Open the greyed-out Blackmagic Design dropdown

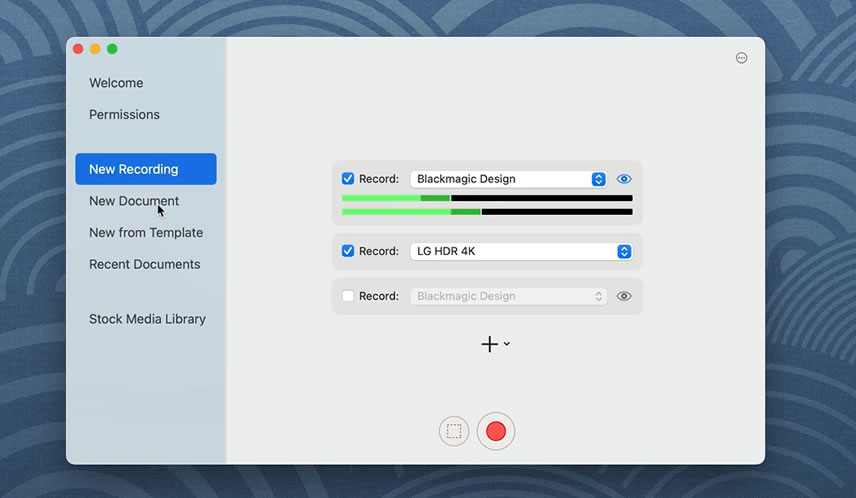pyautogui.click(x=508, y=296)
